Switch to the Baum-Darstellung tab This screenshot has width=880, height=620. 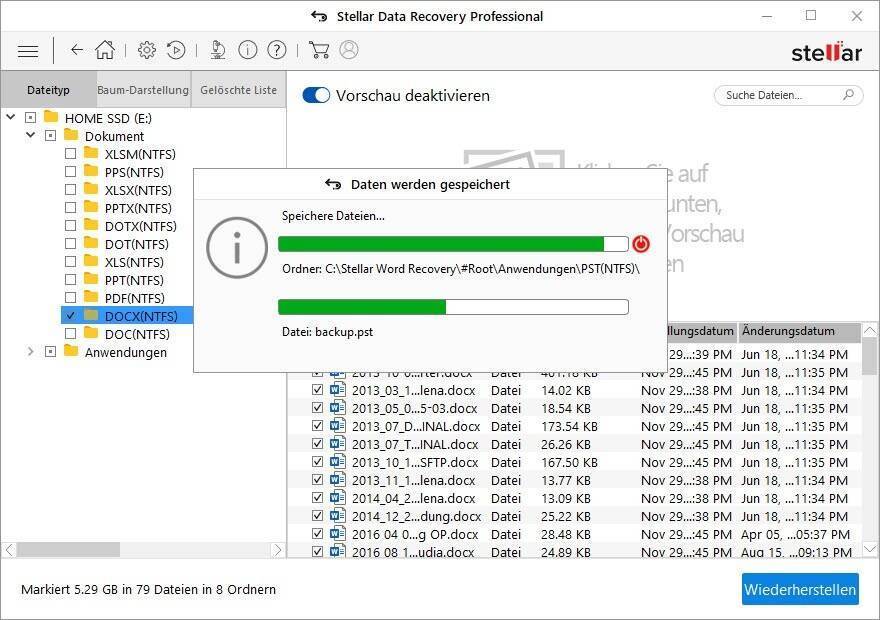[x=143, y=90]
